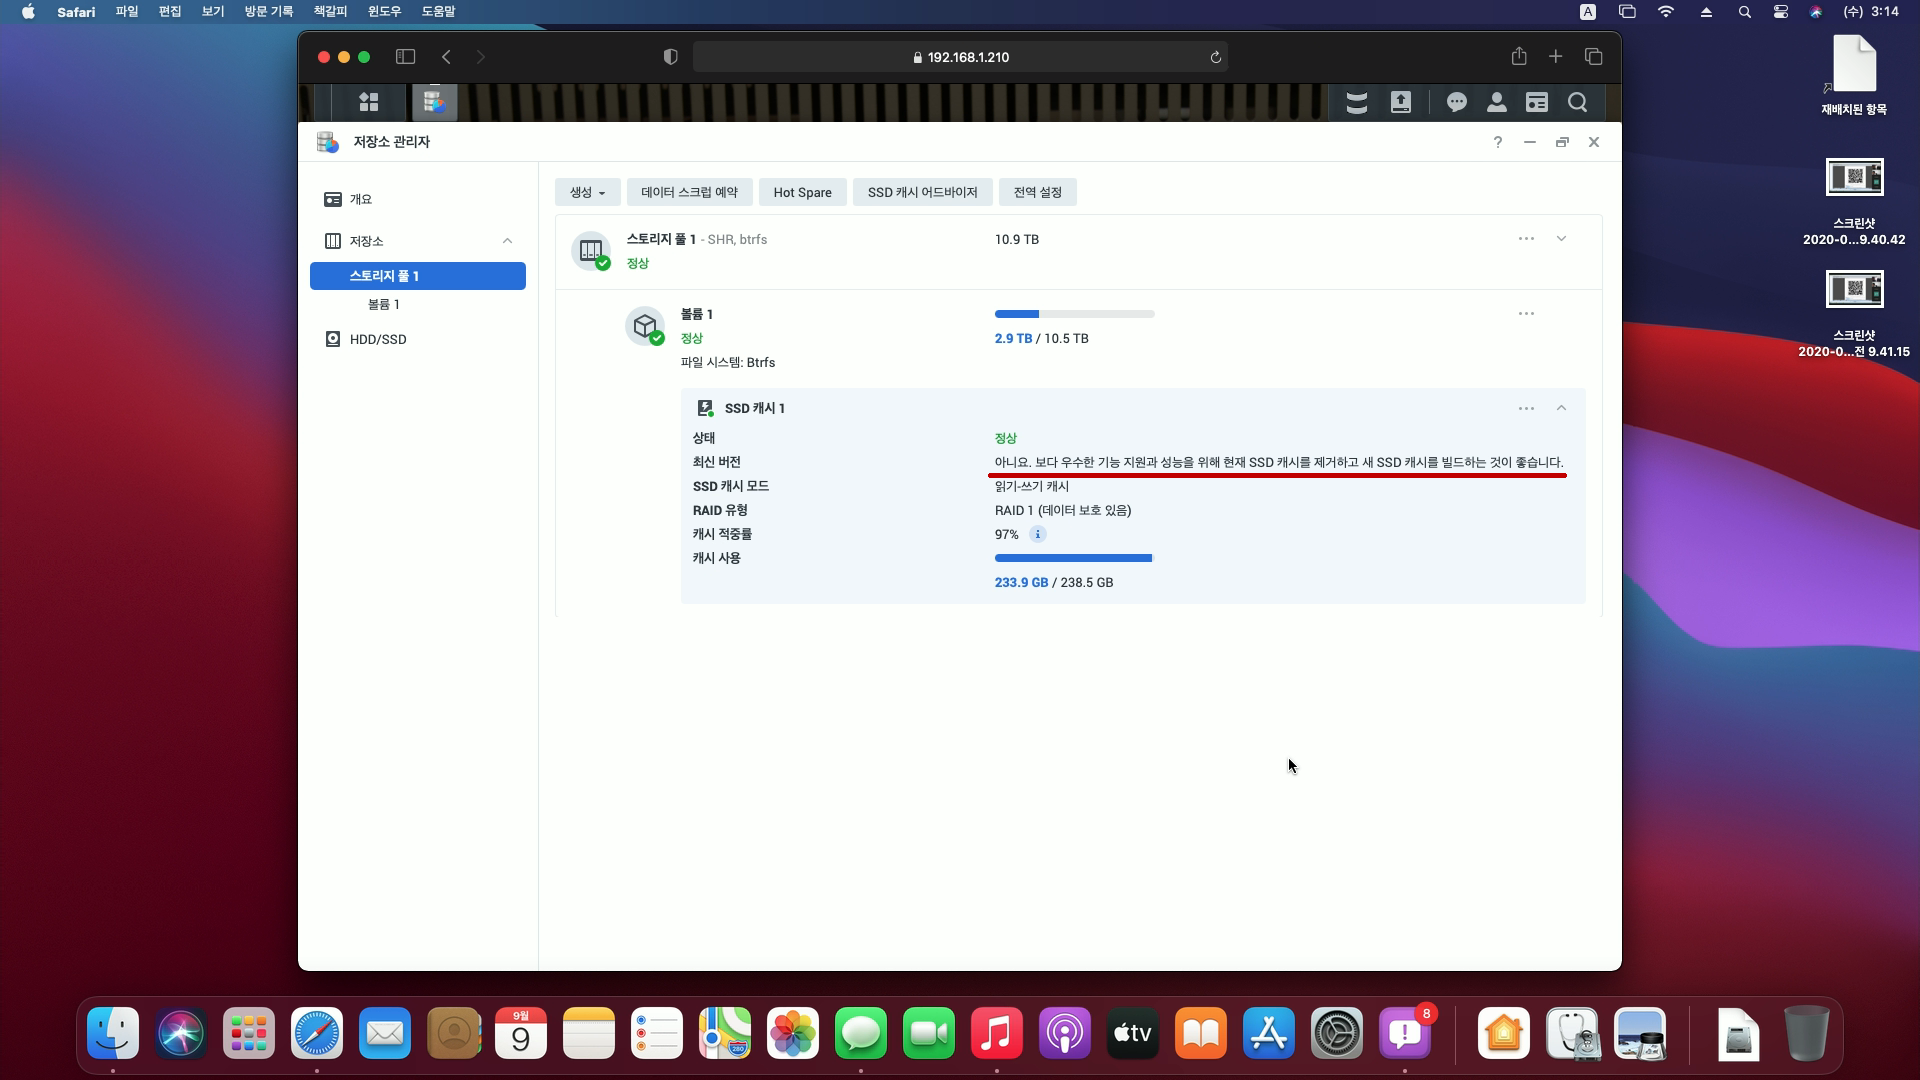Collapse the 저장소 sidebar section
Screen dimensions: 1920x1080
tap(507, 241)
